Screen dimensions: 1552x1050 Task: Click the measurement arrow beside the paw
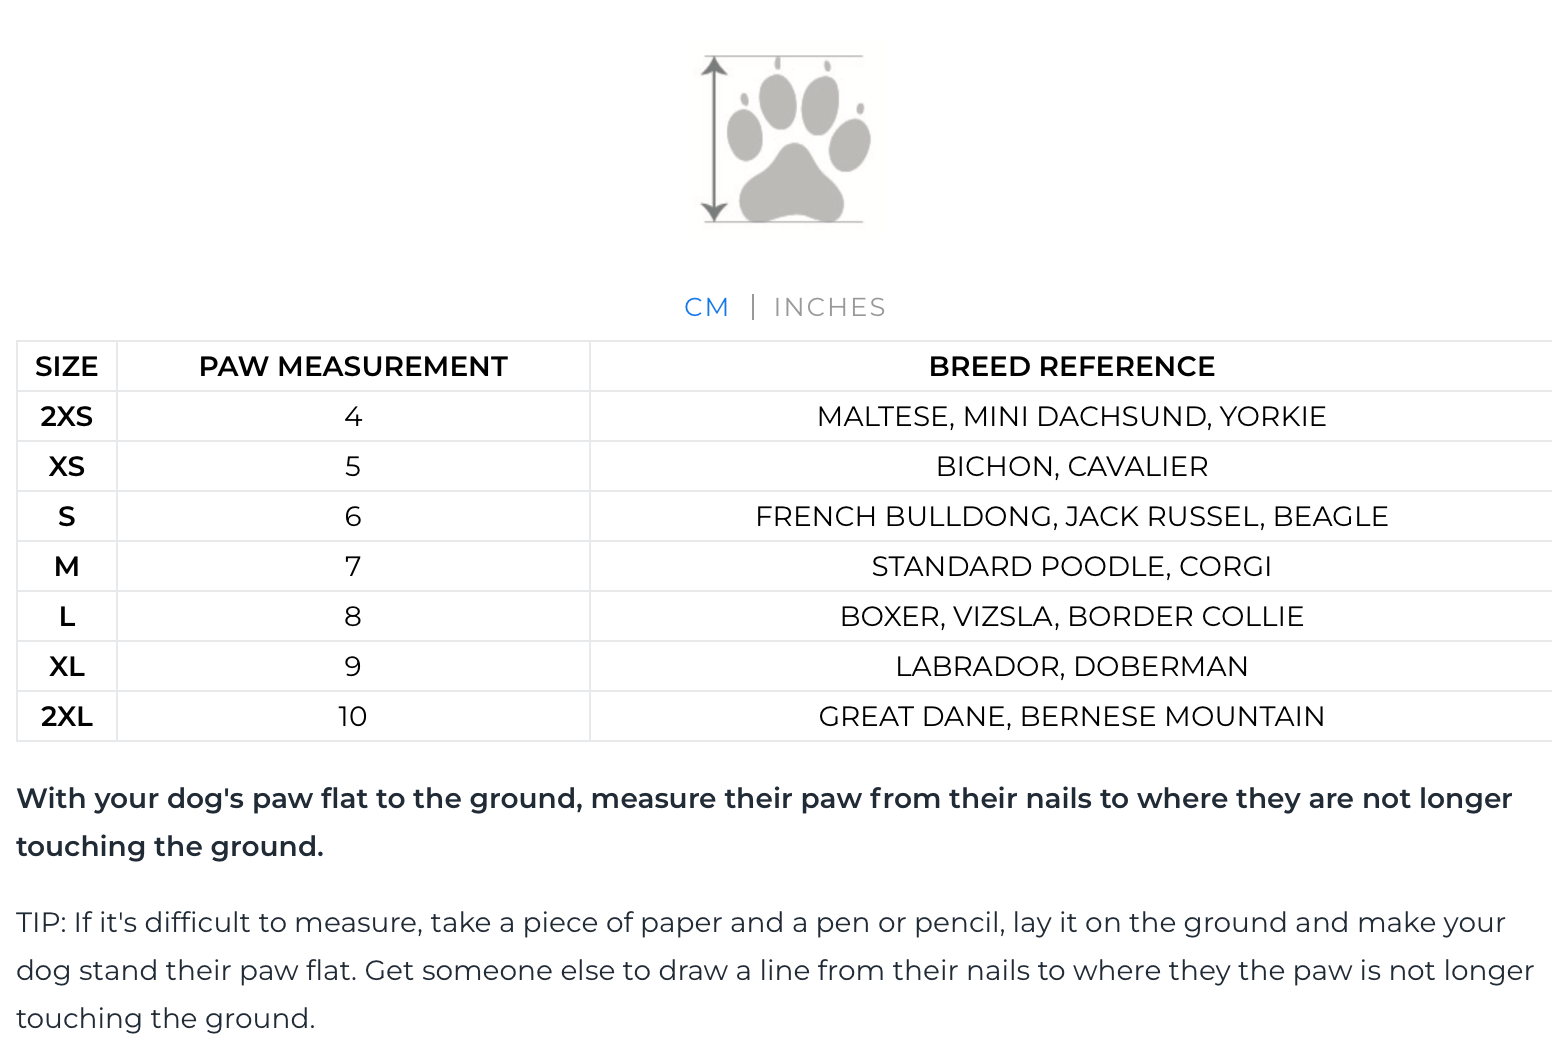coord(713,139)
